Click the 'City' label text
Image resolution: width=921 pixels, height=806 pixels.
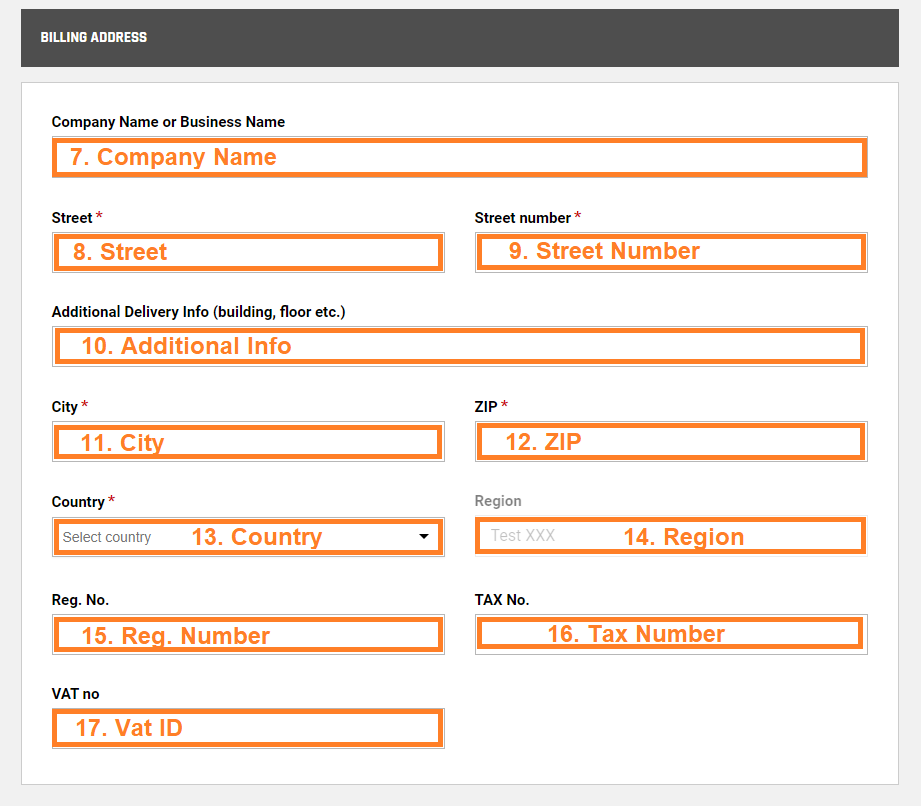coord(65,407)
